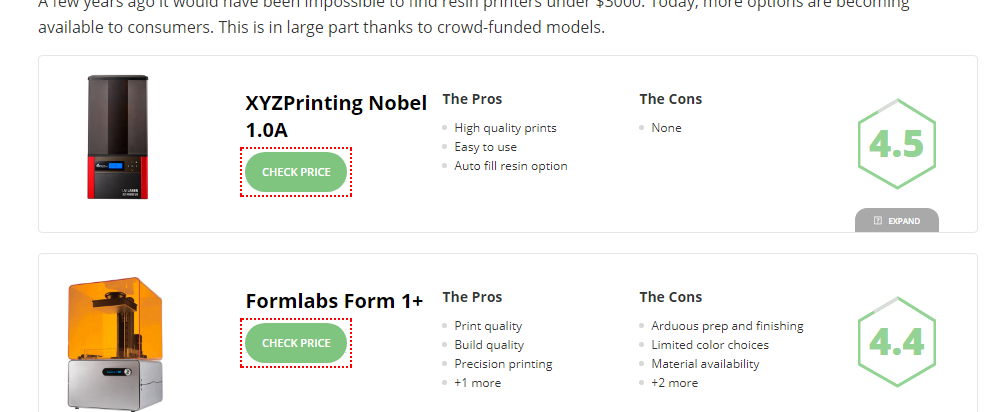Click the "Material availability" con item

tap(705, 364)
